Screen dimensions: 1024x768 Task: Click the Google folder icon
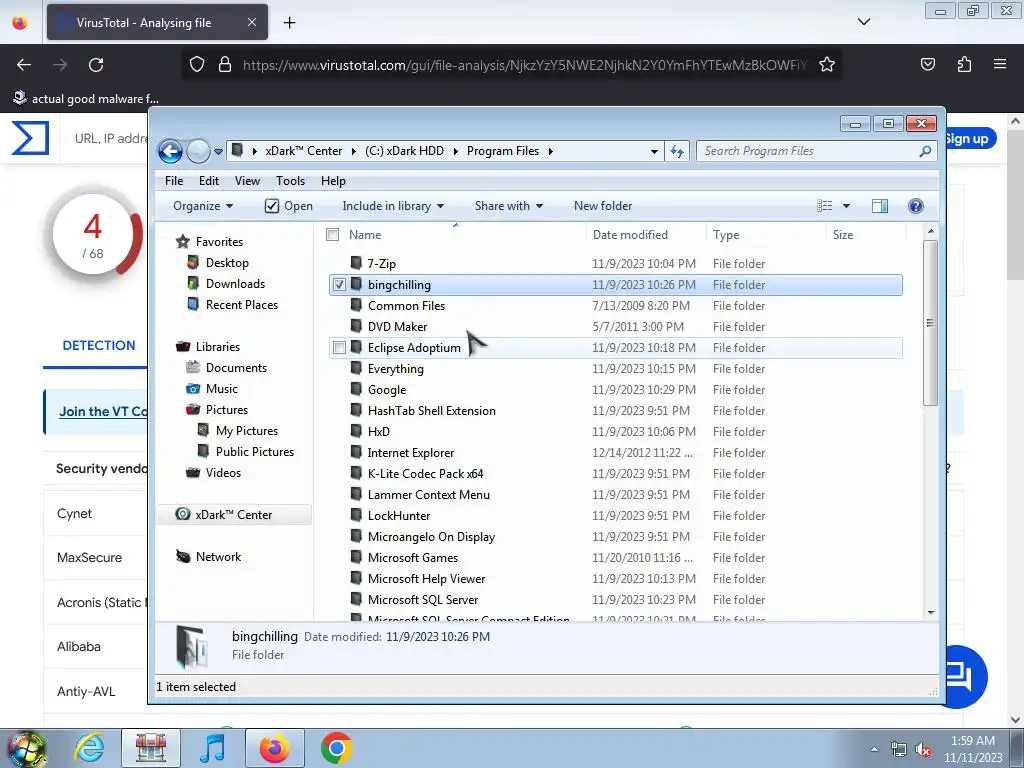pos(356,389)
